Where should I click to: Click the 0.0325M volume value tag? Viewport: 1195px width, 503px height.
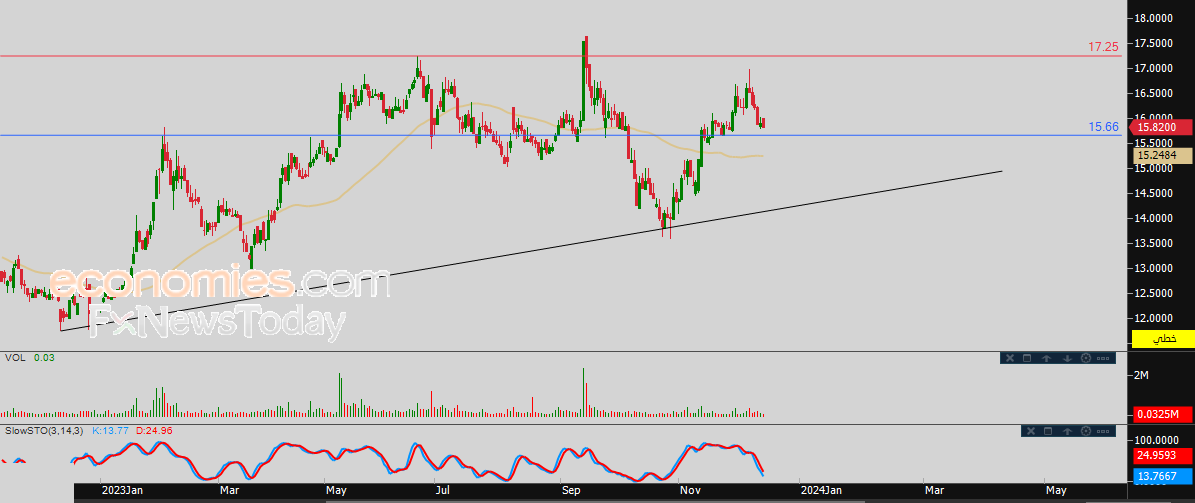point(1162,415)
